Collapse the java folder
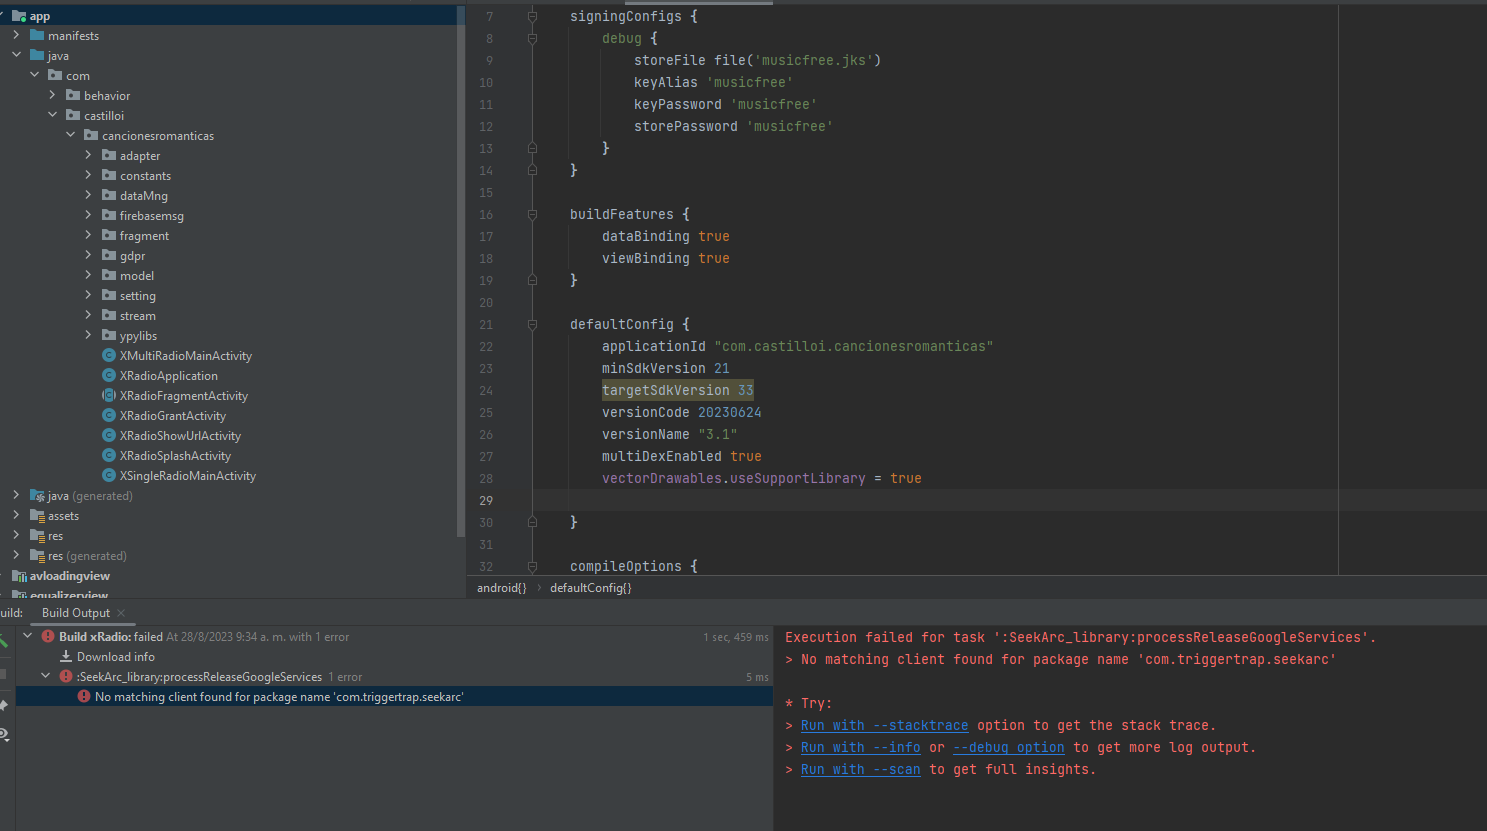 point(16,55)
